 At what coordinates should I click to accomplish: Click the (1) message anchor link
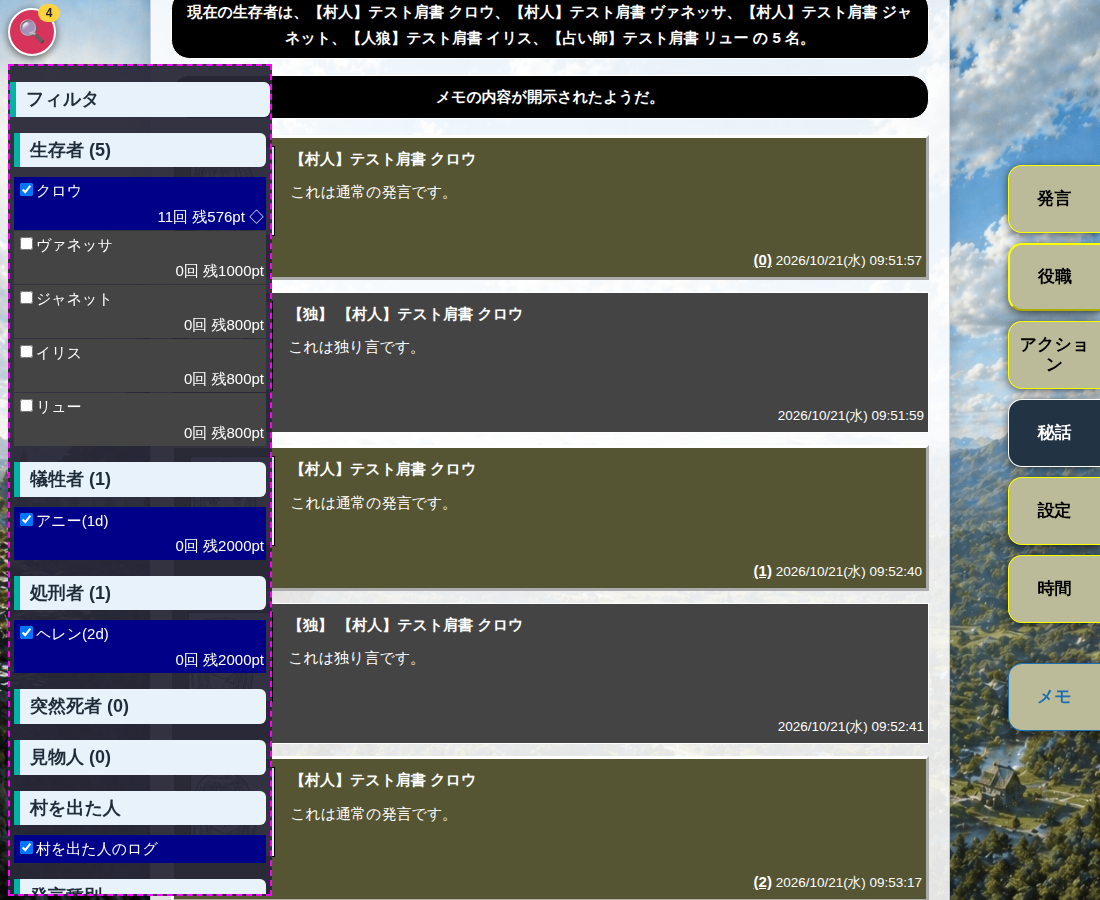tap(762, 572)
